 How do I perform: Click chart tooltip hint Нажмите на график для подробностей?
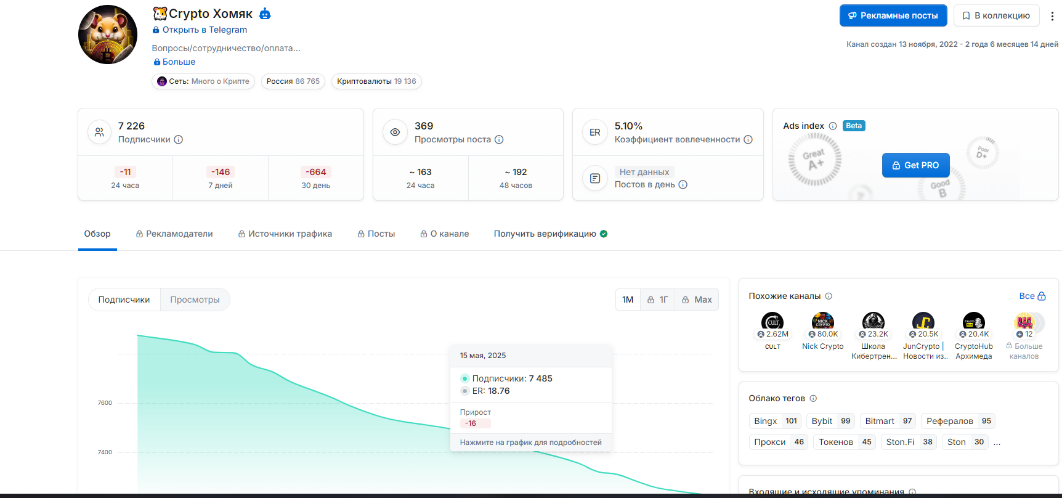point(530,442)
